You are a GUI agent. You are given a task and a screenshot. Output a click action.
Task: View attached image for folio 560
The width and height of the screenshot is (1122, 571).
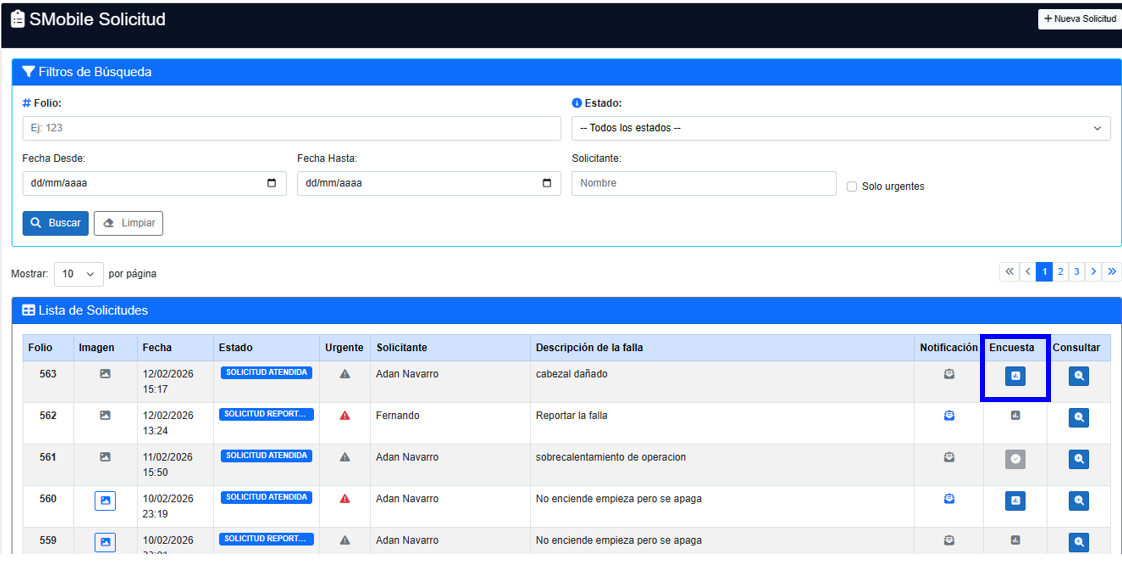(x=105, y=501)
